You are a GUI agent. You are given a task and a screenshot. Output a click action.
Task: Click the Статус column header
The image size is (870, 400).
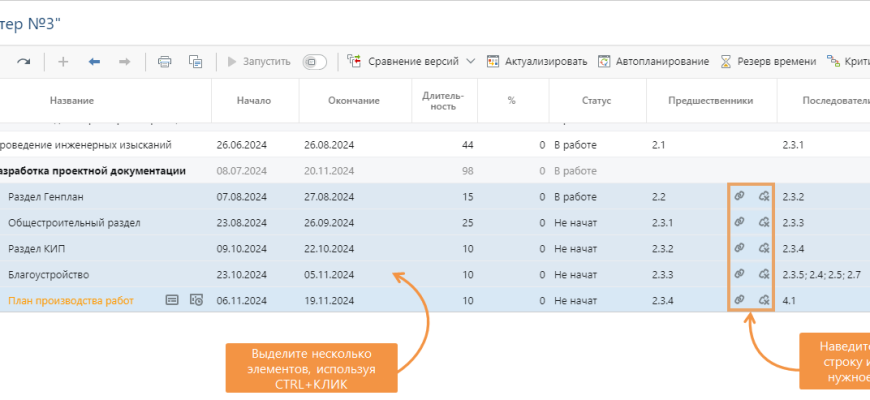(596, 101)
